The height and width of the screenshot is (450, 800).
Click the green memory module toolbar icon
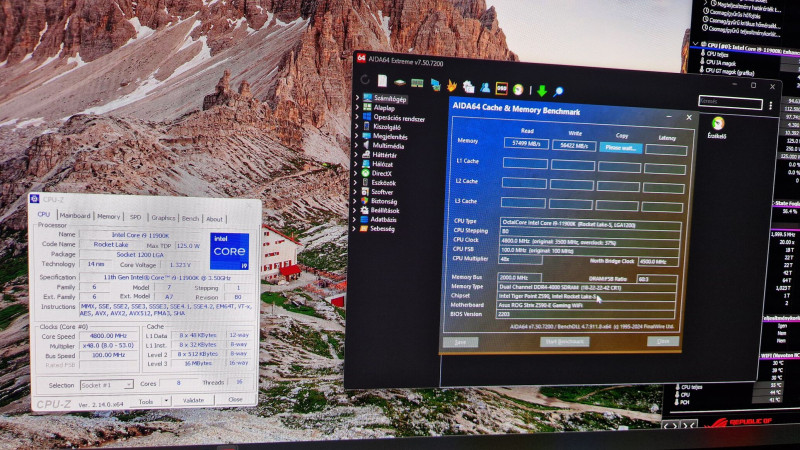tap(417, 84)
